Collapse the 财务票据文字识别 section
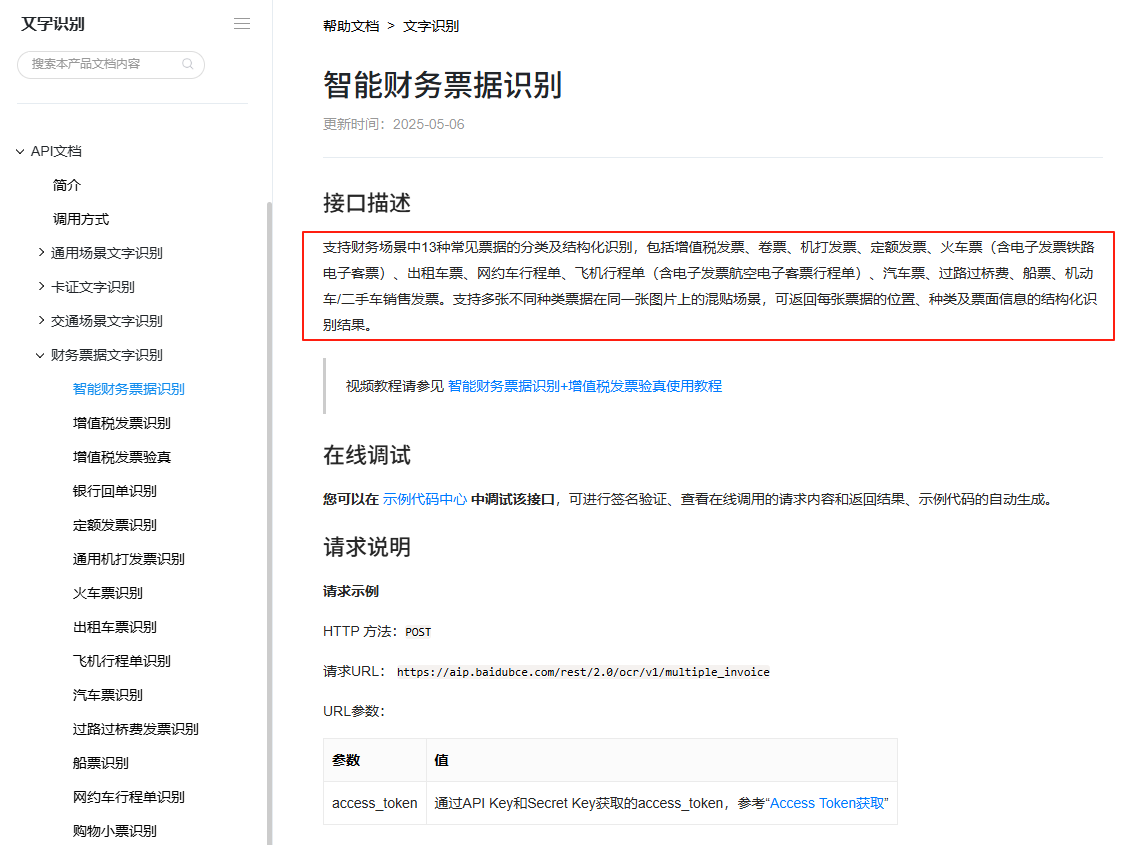The height and width of the screenshot is (845, 1142). point(41,355)
